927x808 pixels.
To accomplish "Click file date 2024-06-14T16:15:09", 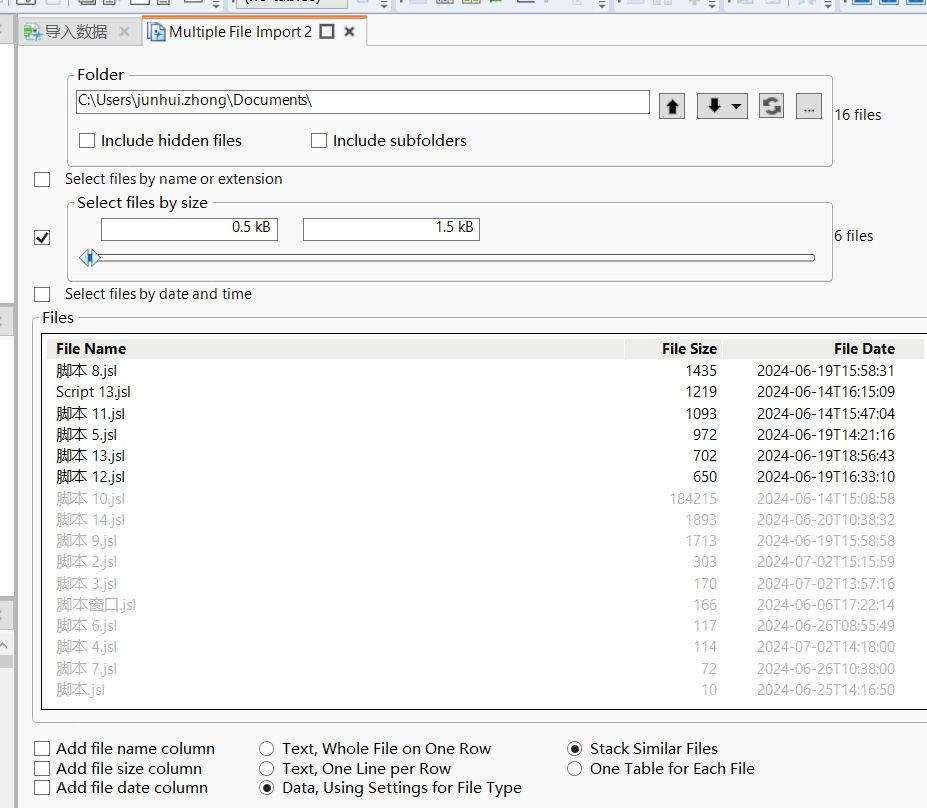I will (x=826, y=392).
